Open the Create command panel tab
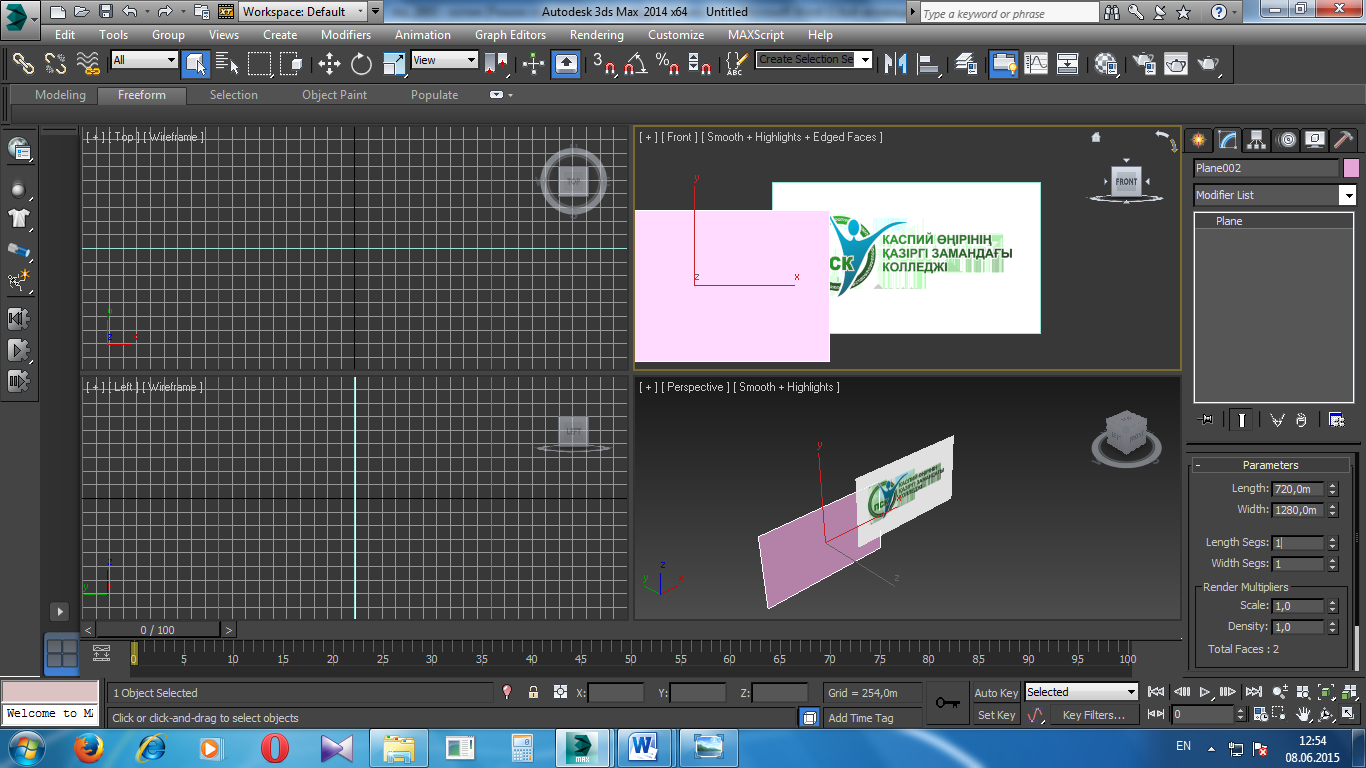This screenshot has width=1366, height=768. click(1198, 140)
